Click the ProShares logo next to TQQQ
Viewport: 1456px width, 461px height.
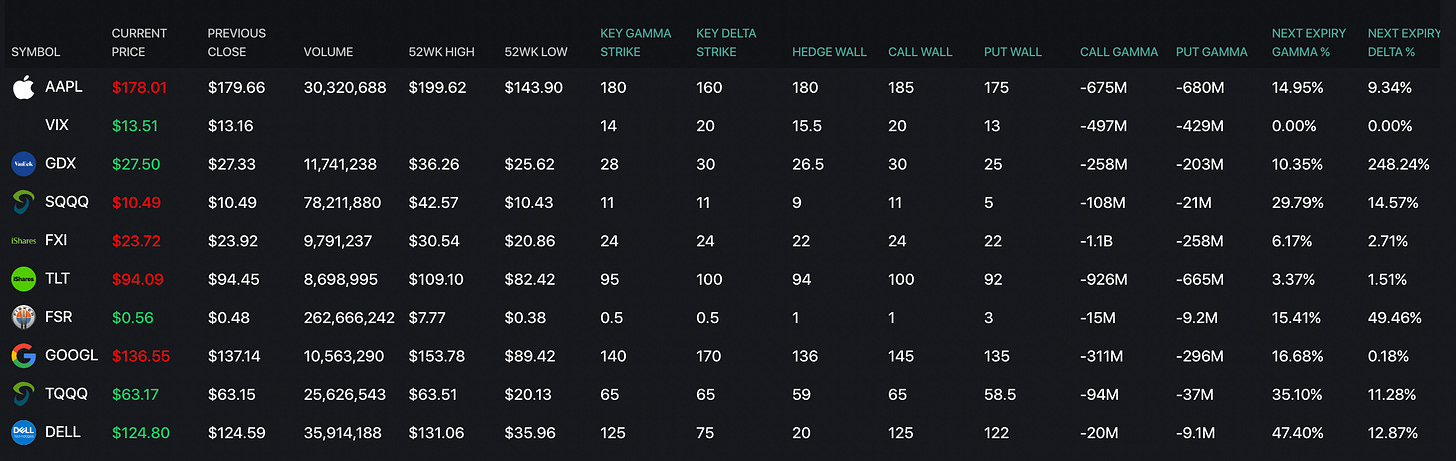click(x=23, y=394)
